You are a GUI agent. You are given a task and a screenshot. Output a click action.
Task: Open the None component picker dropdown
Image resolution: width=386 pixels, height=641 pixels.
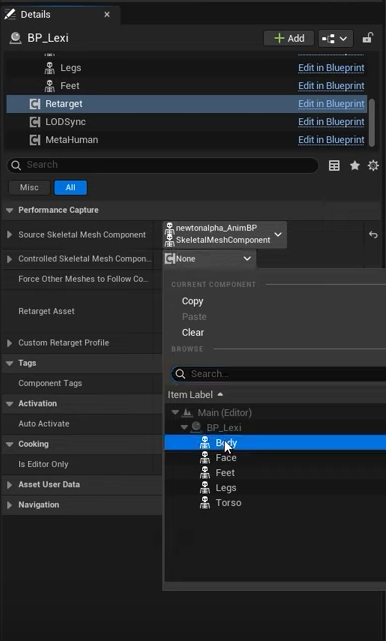point(209,259)
